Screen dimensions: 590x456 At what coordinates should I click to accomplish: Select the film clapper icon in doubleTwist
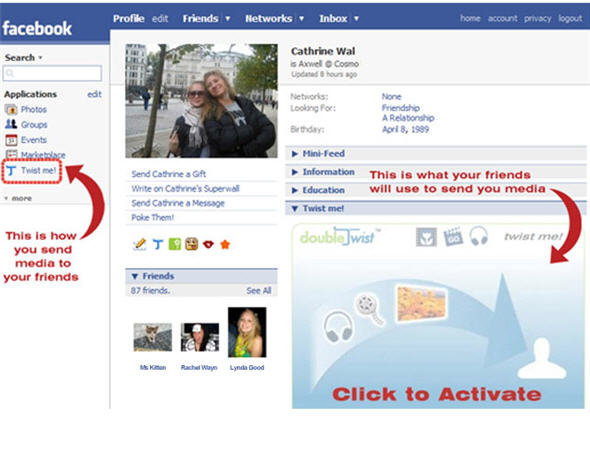tap(453, 237)
